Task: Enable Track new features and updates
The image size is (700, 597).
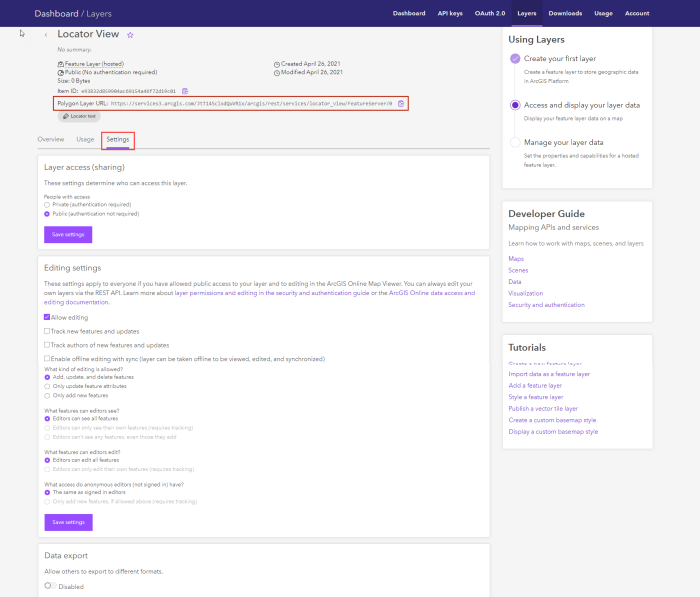Action: 47,331
